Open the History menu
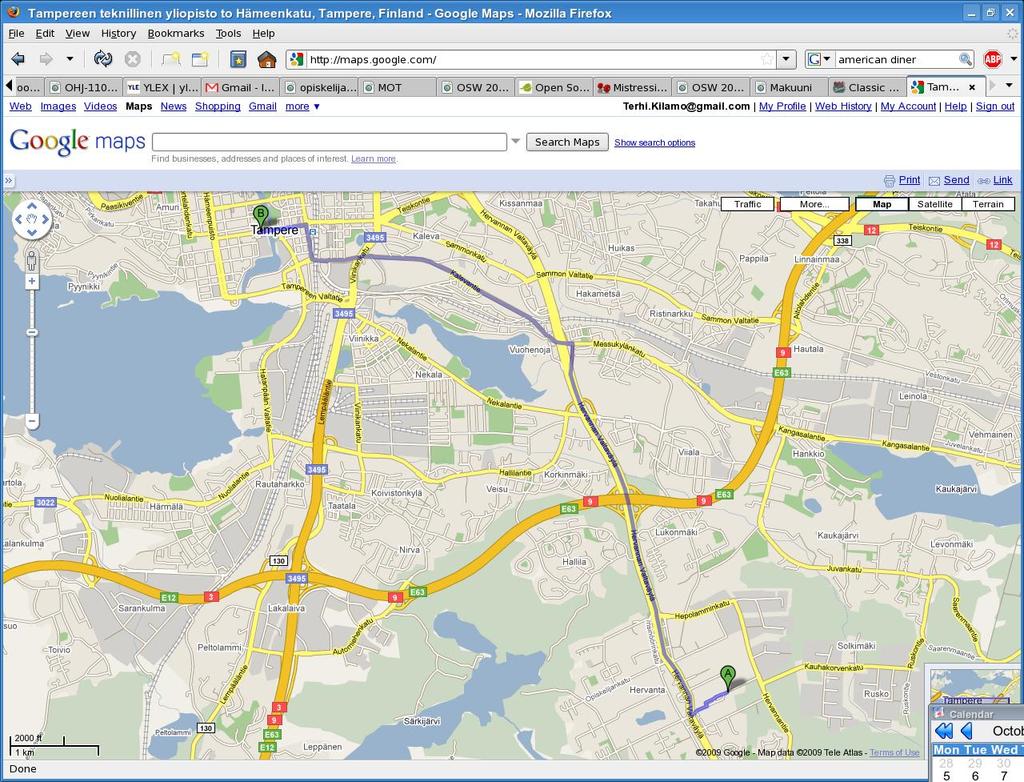The image size is (1024, 782). tap(118, 33)
